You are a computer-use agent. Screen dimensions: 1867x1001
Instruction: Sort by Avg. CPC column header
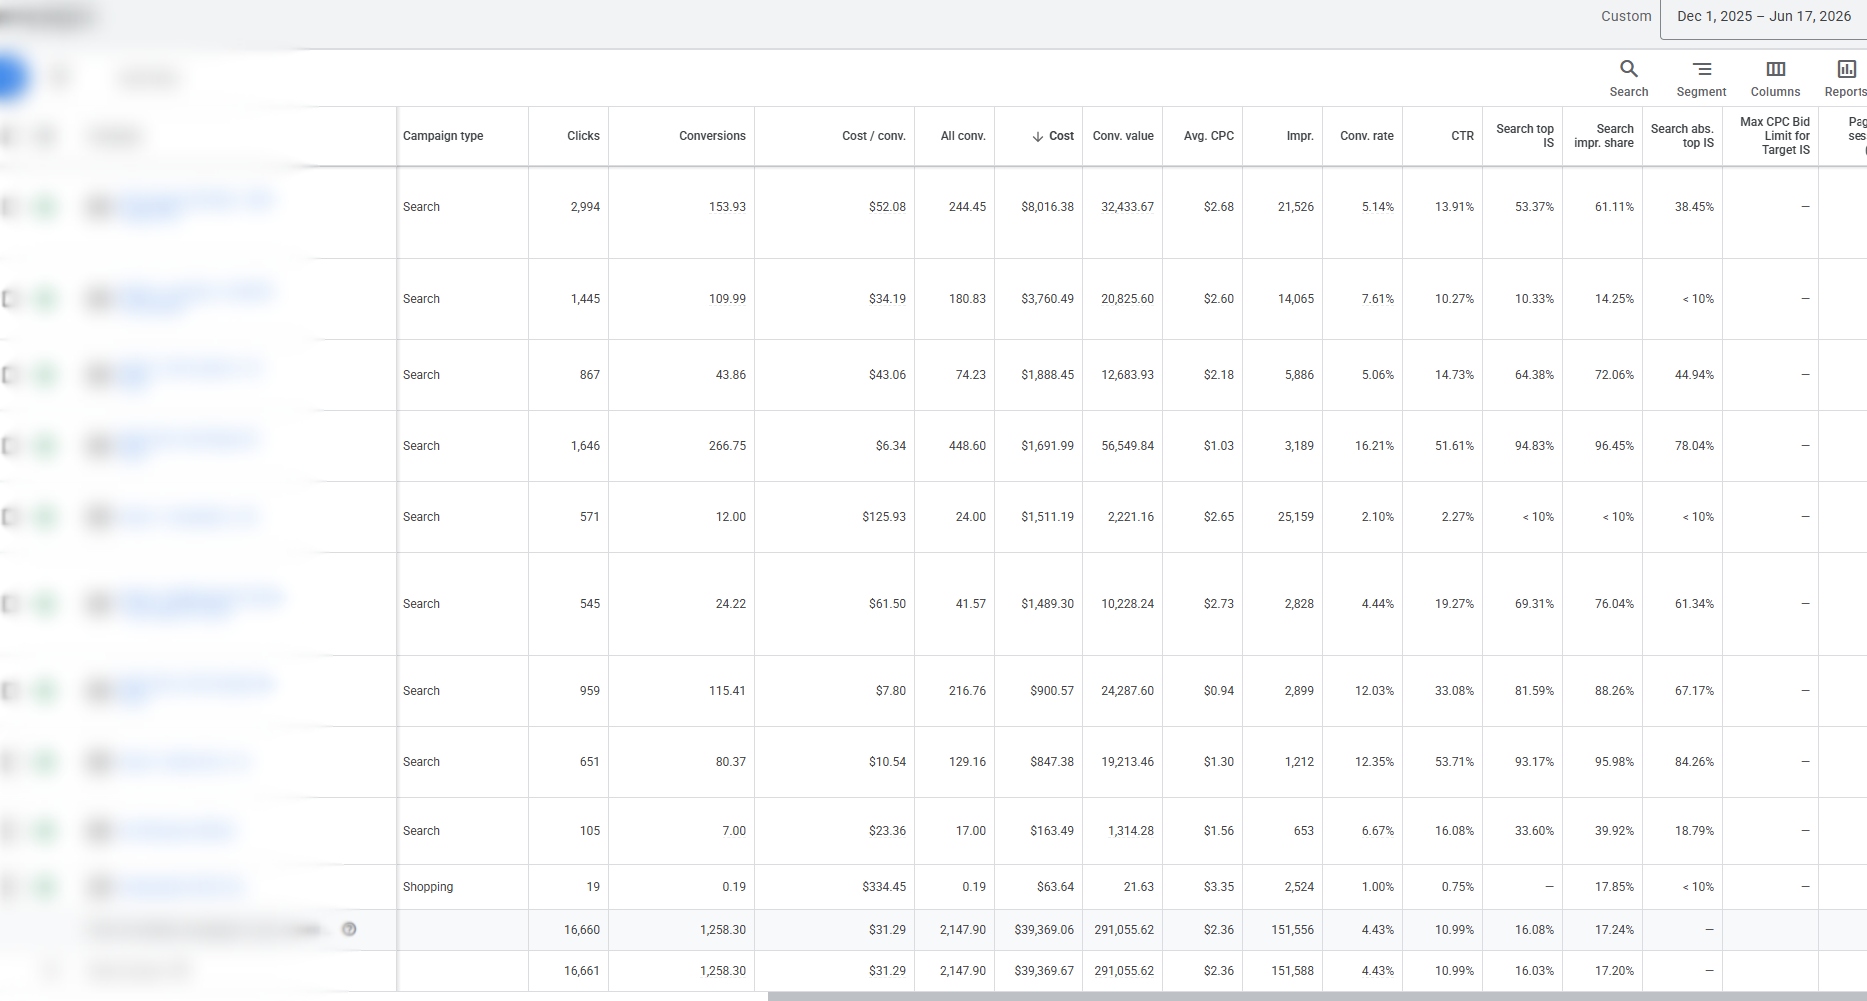[x=1208, y=136]
